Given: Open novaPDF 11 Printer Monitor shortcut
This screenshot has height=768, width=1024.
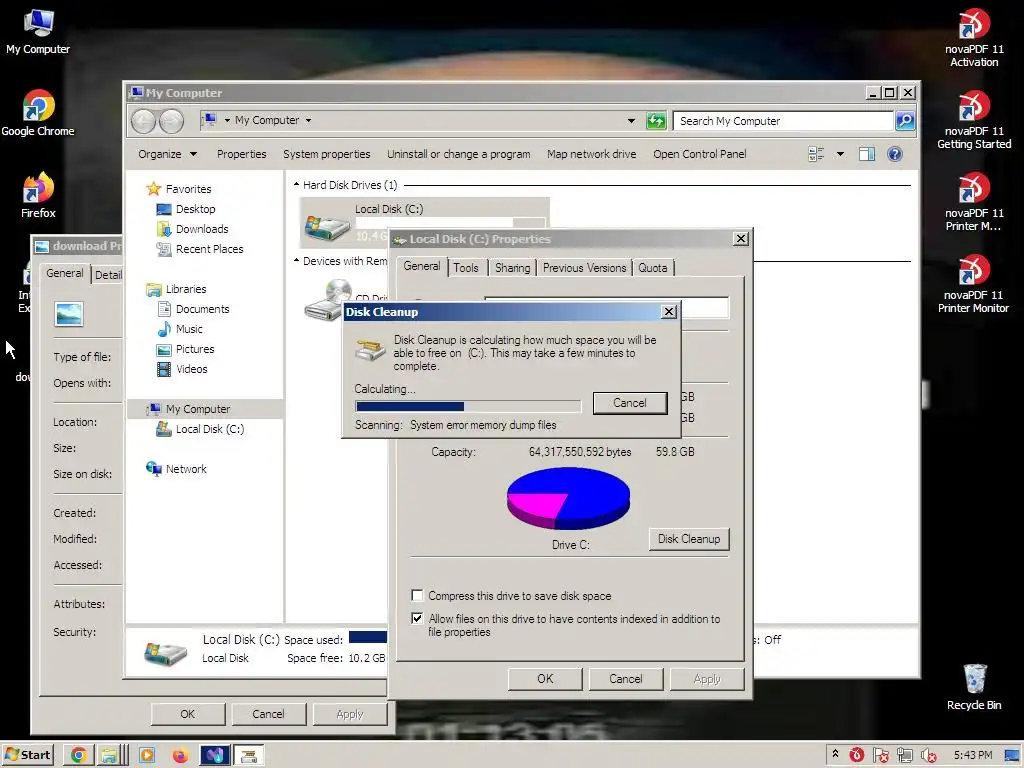Looking at the screenshot, I should coord(974,284).
